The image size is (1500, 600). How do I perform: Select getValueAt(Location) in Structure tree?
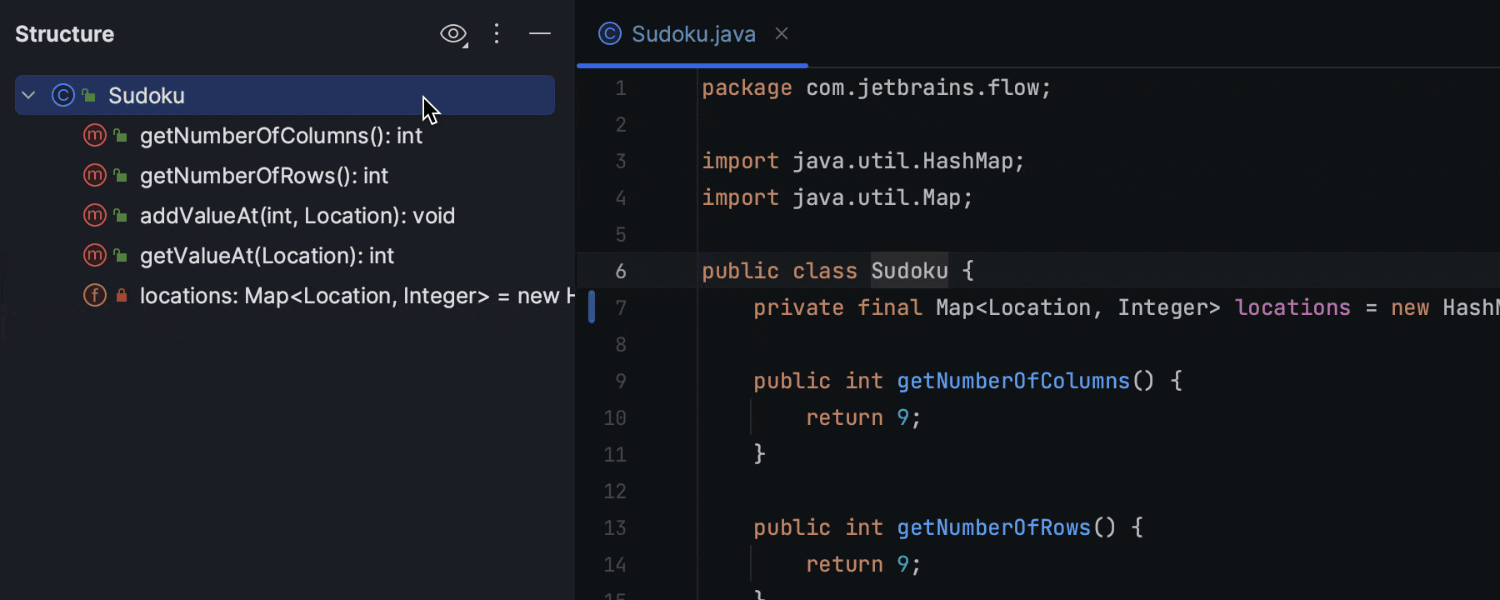point(267,256)
